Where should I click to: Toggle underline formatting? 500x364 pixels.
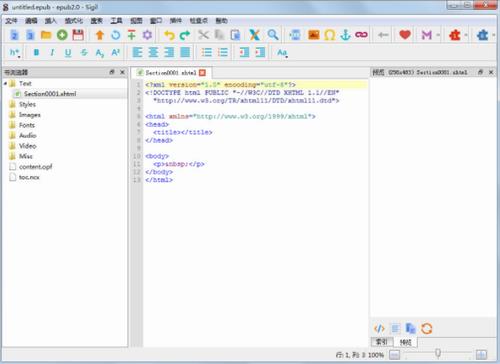tap(68, 53)
